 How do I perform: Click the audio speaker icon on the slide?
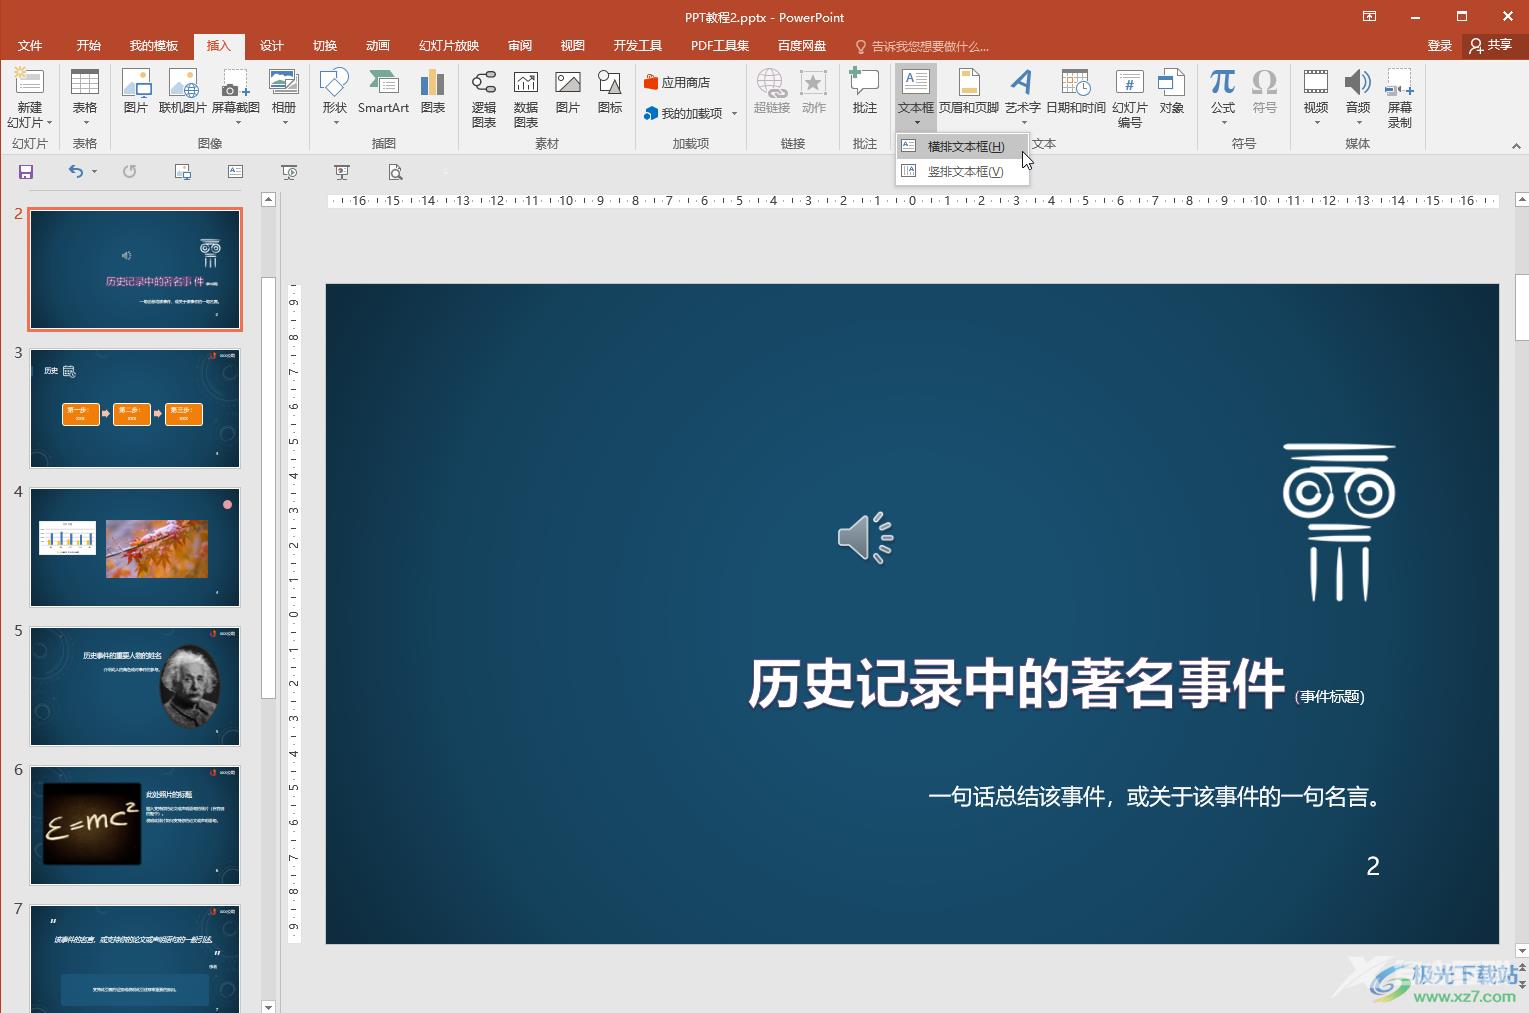tap(865, 538)
